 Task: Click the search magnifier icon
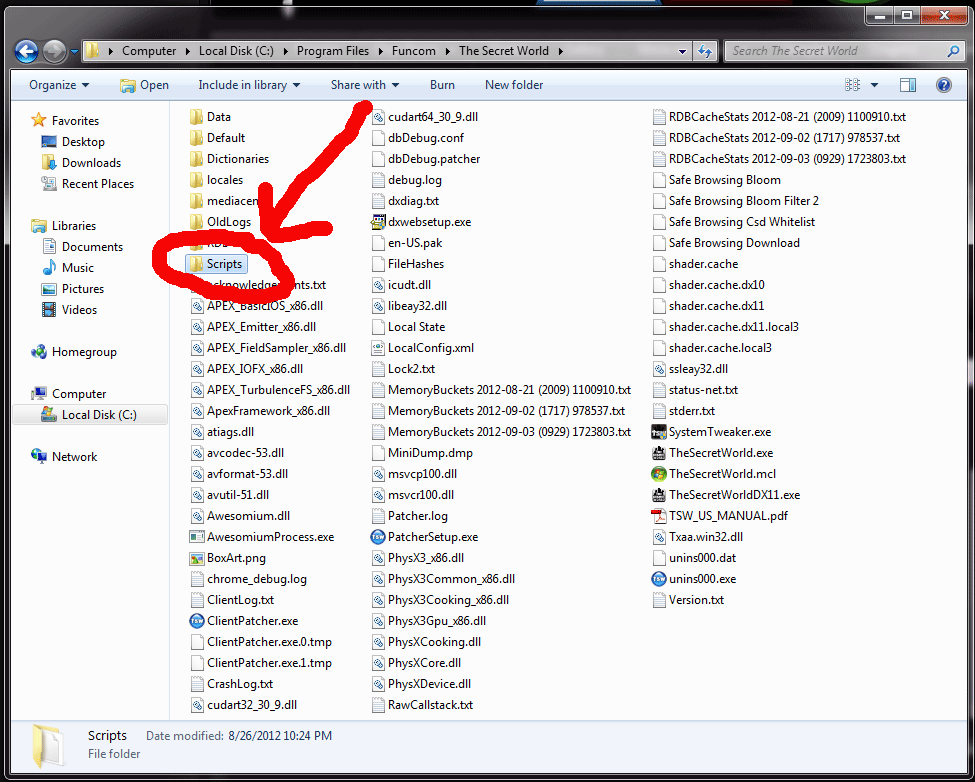click(x=953, y=51)
